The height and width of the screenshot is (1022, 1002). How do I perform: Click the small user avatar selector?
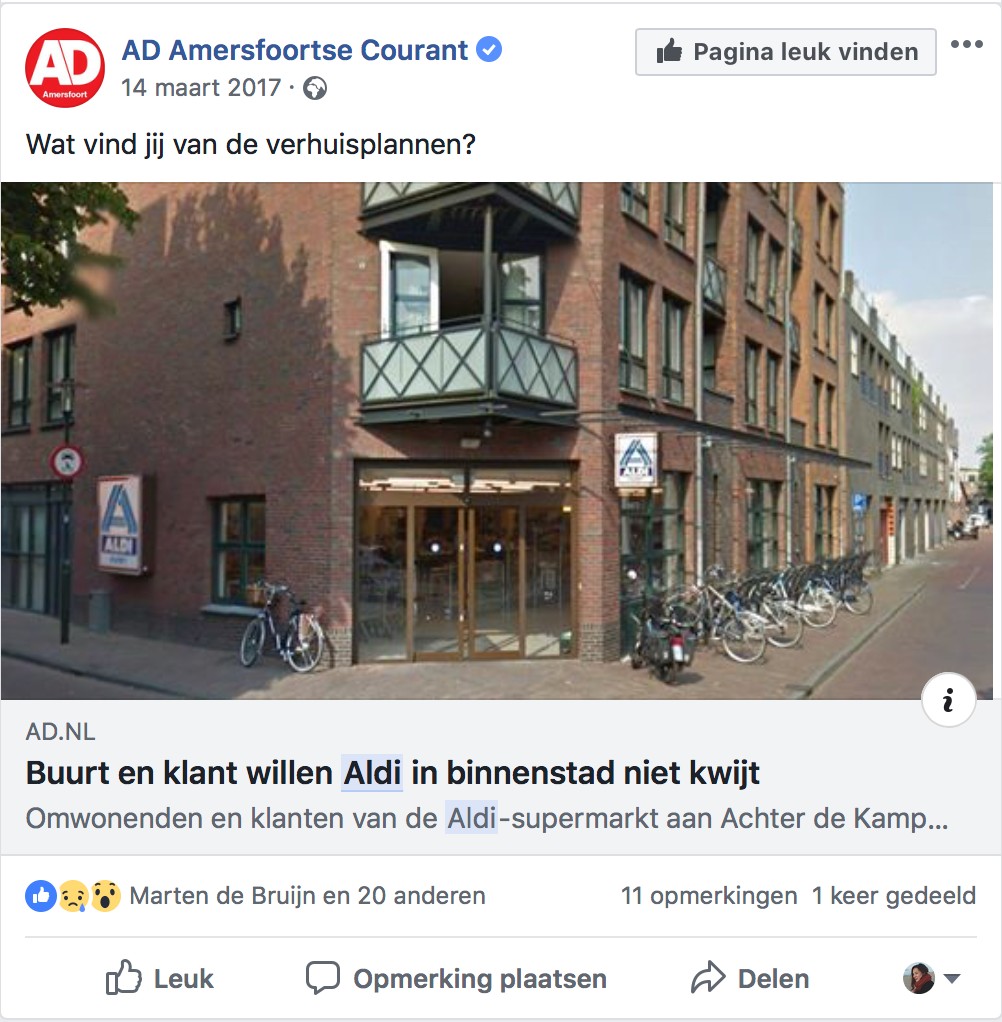click(x=919, y=978)
